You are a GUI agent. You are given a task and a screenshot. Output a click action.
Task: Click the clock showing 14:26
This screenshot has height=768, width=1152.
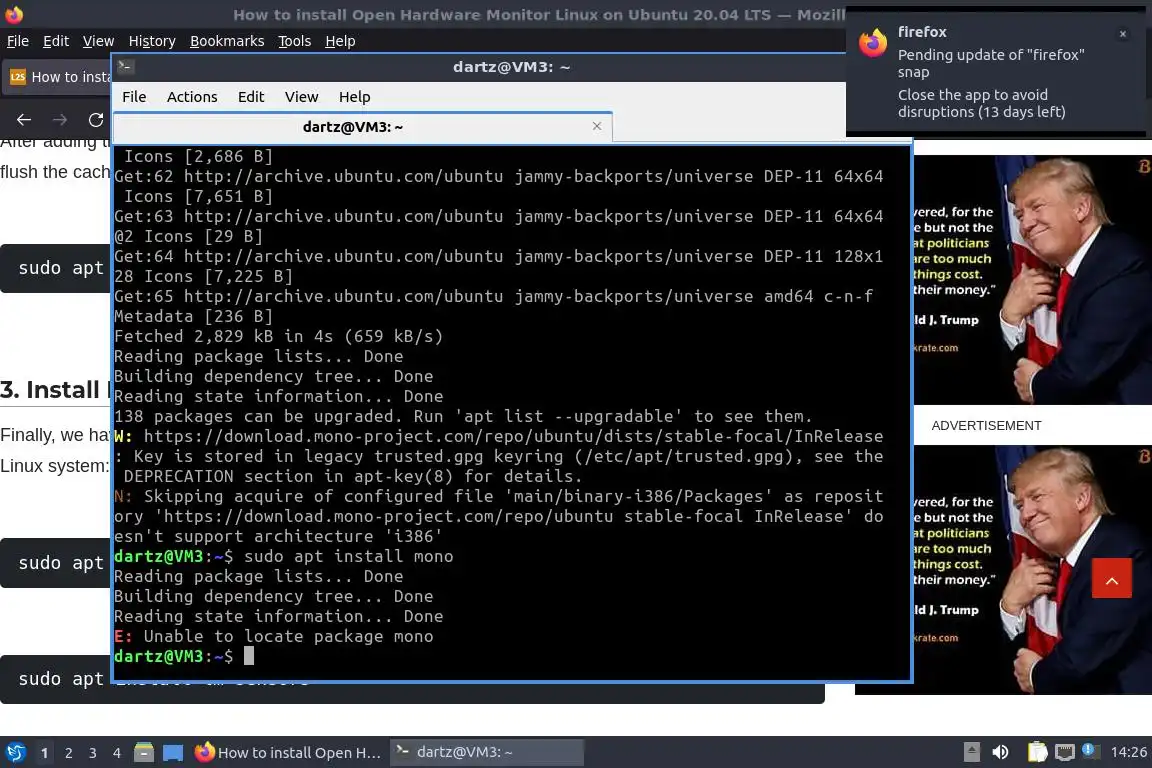(x=1128, y=752)
